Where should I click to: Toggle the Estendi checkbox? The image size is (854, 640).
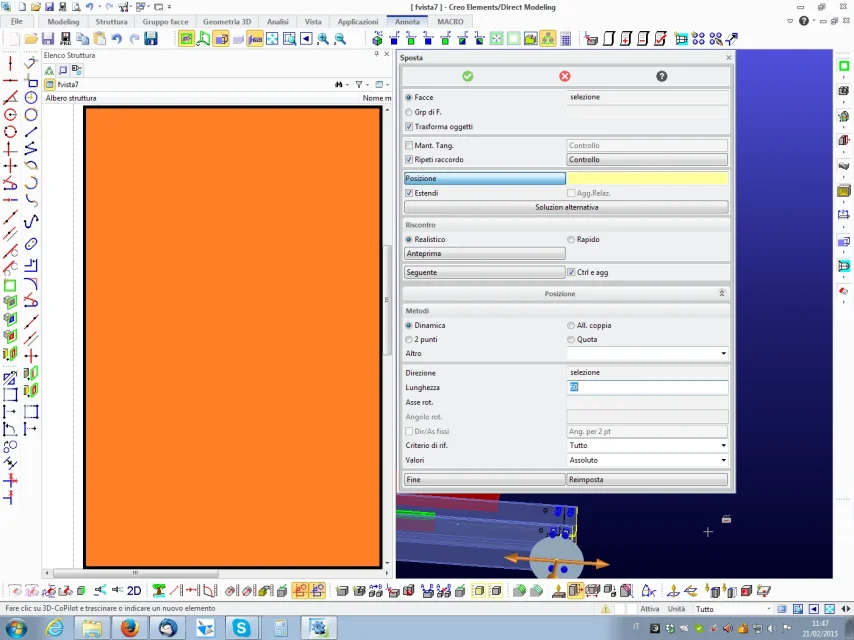pos(409,193)
